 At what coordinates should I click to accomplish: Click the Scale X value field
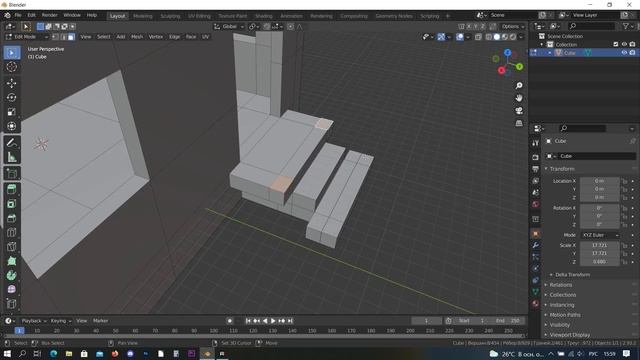point(599,245)
